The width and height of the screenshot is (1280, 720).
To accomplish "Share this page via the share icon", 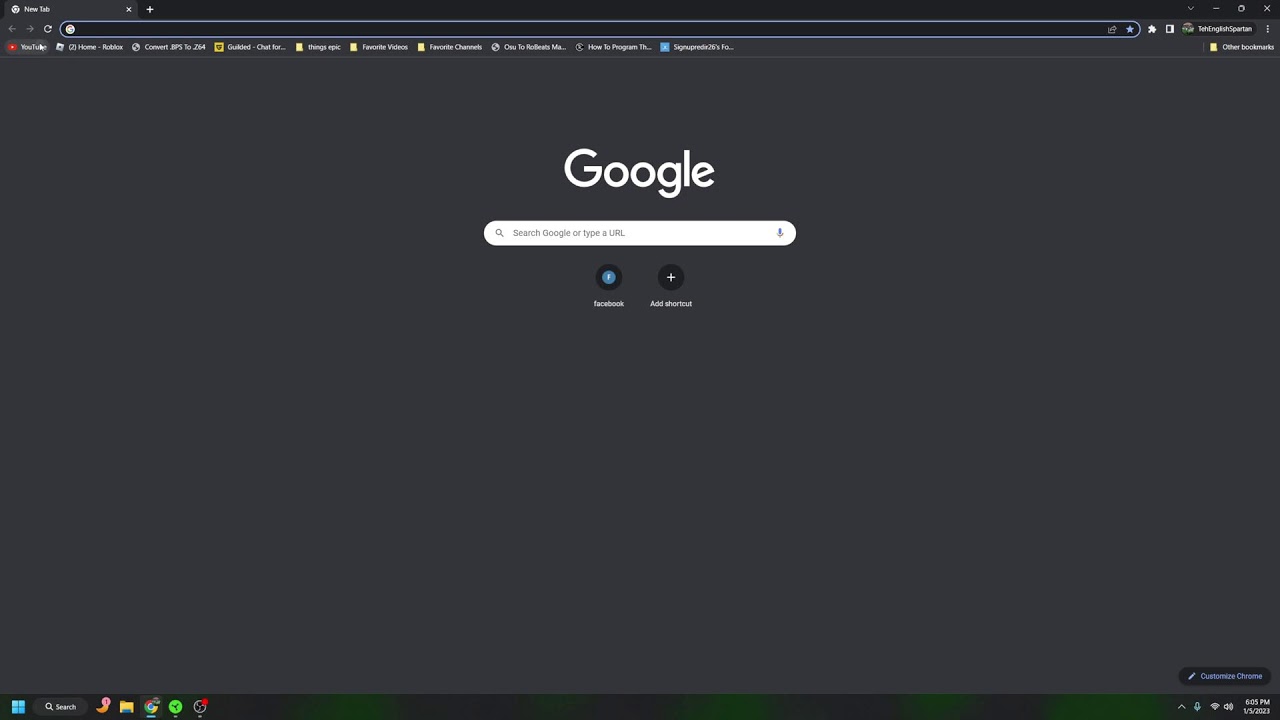I will (x=1112, y=29).
